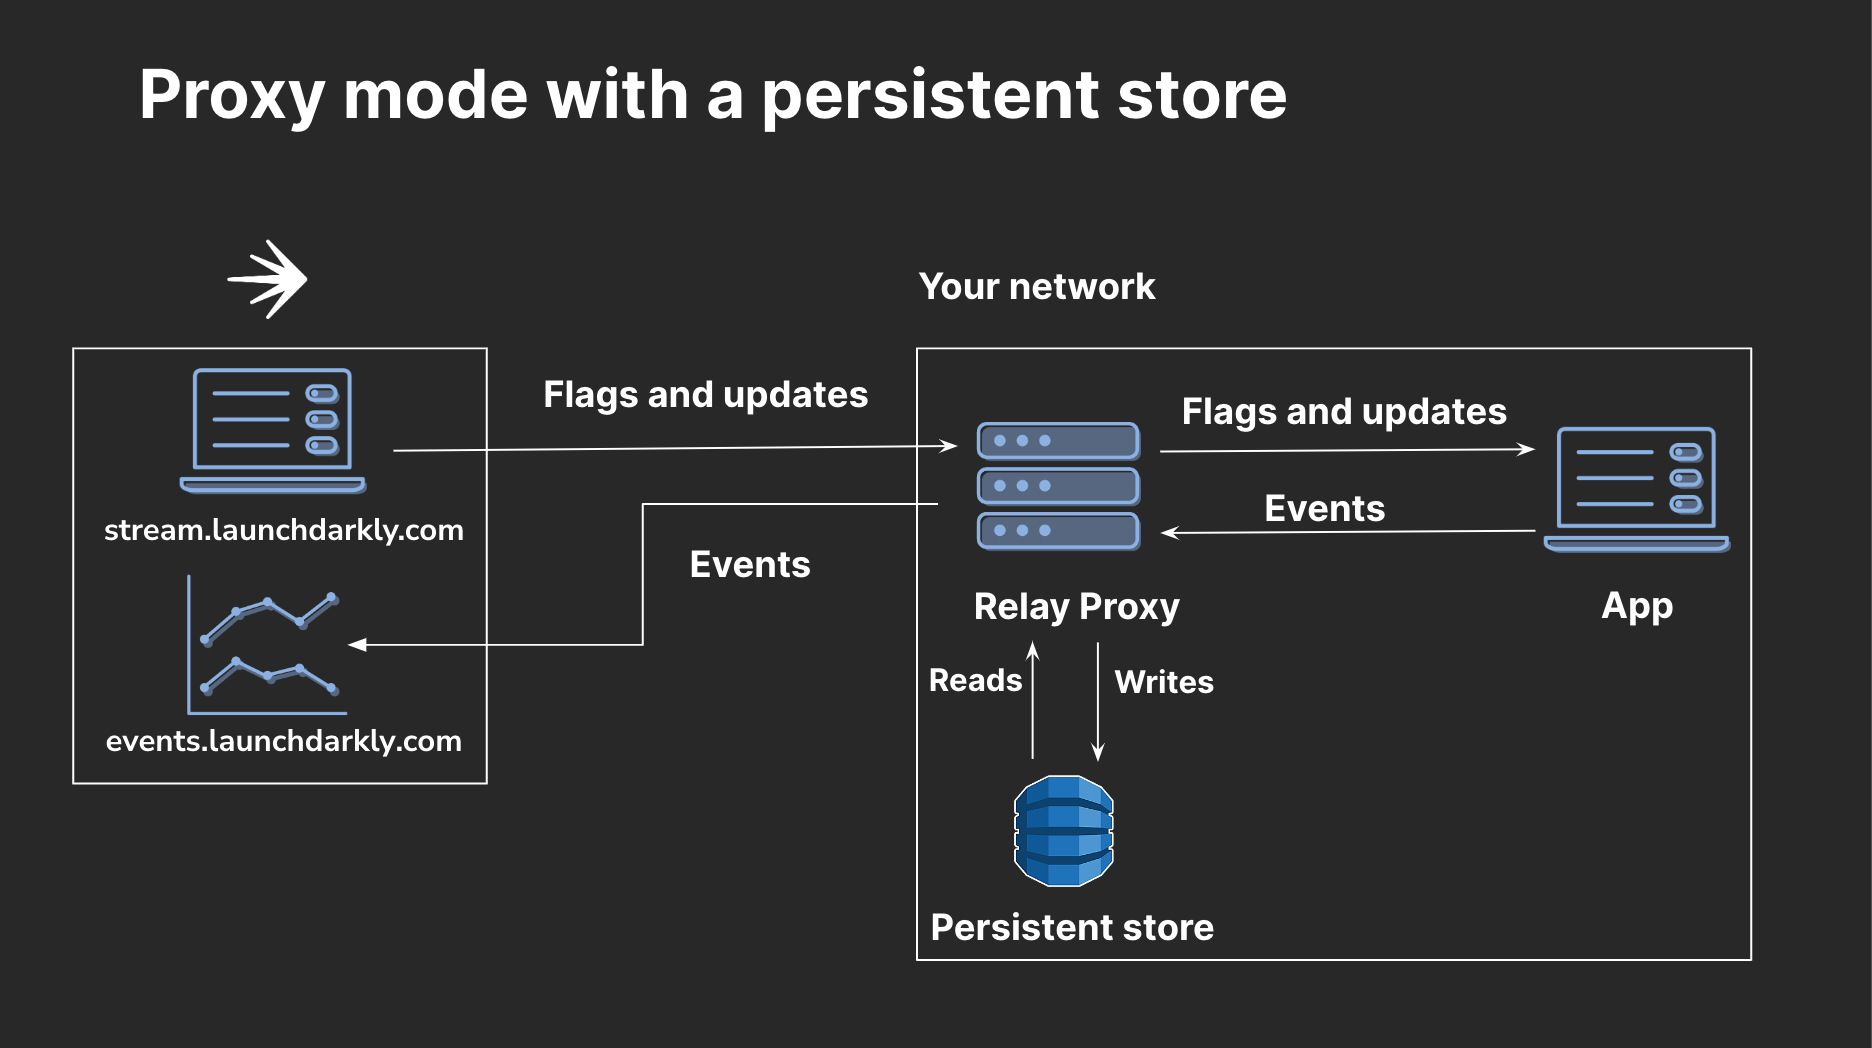Click the "Reads" label
The image size is (1872, 1048).
975,681
